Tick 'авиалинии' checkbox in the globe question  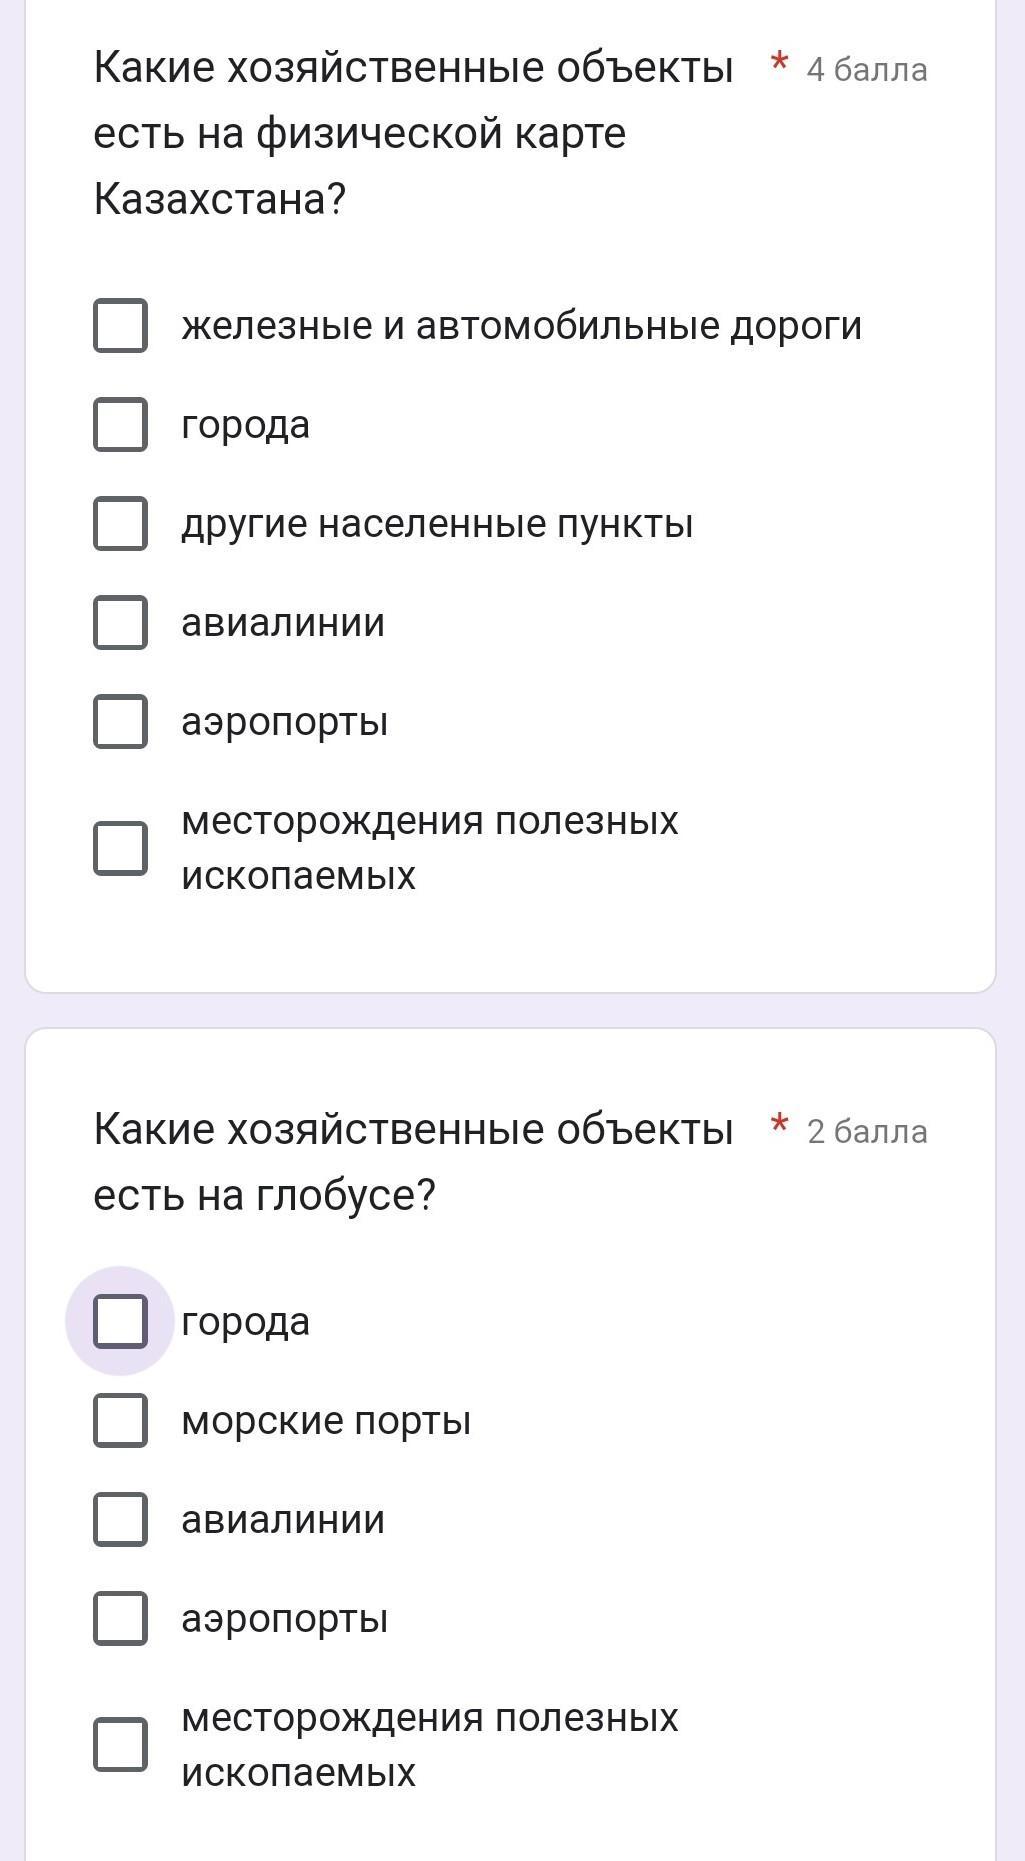pos(120,1519)
